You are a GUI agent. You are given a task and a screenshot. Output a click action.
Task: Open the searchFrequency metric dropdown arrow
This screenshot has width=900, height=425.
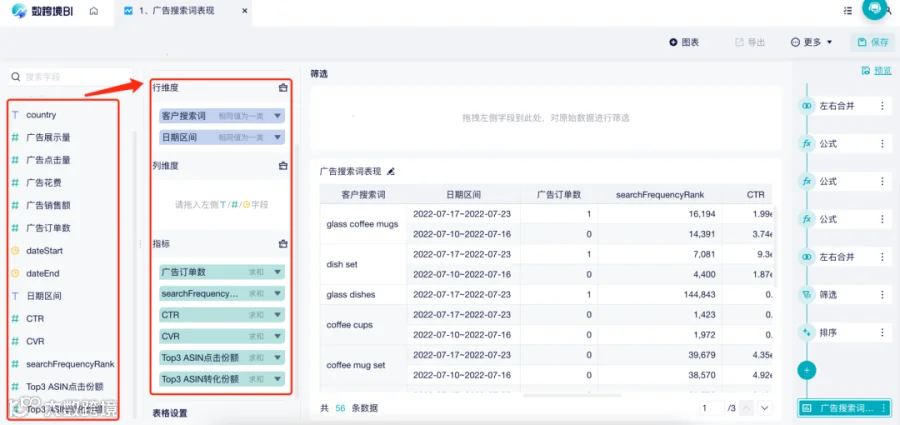(277, 293)
